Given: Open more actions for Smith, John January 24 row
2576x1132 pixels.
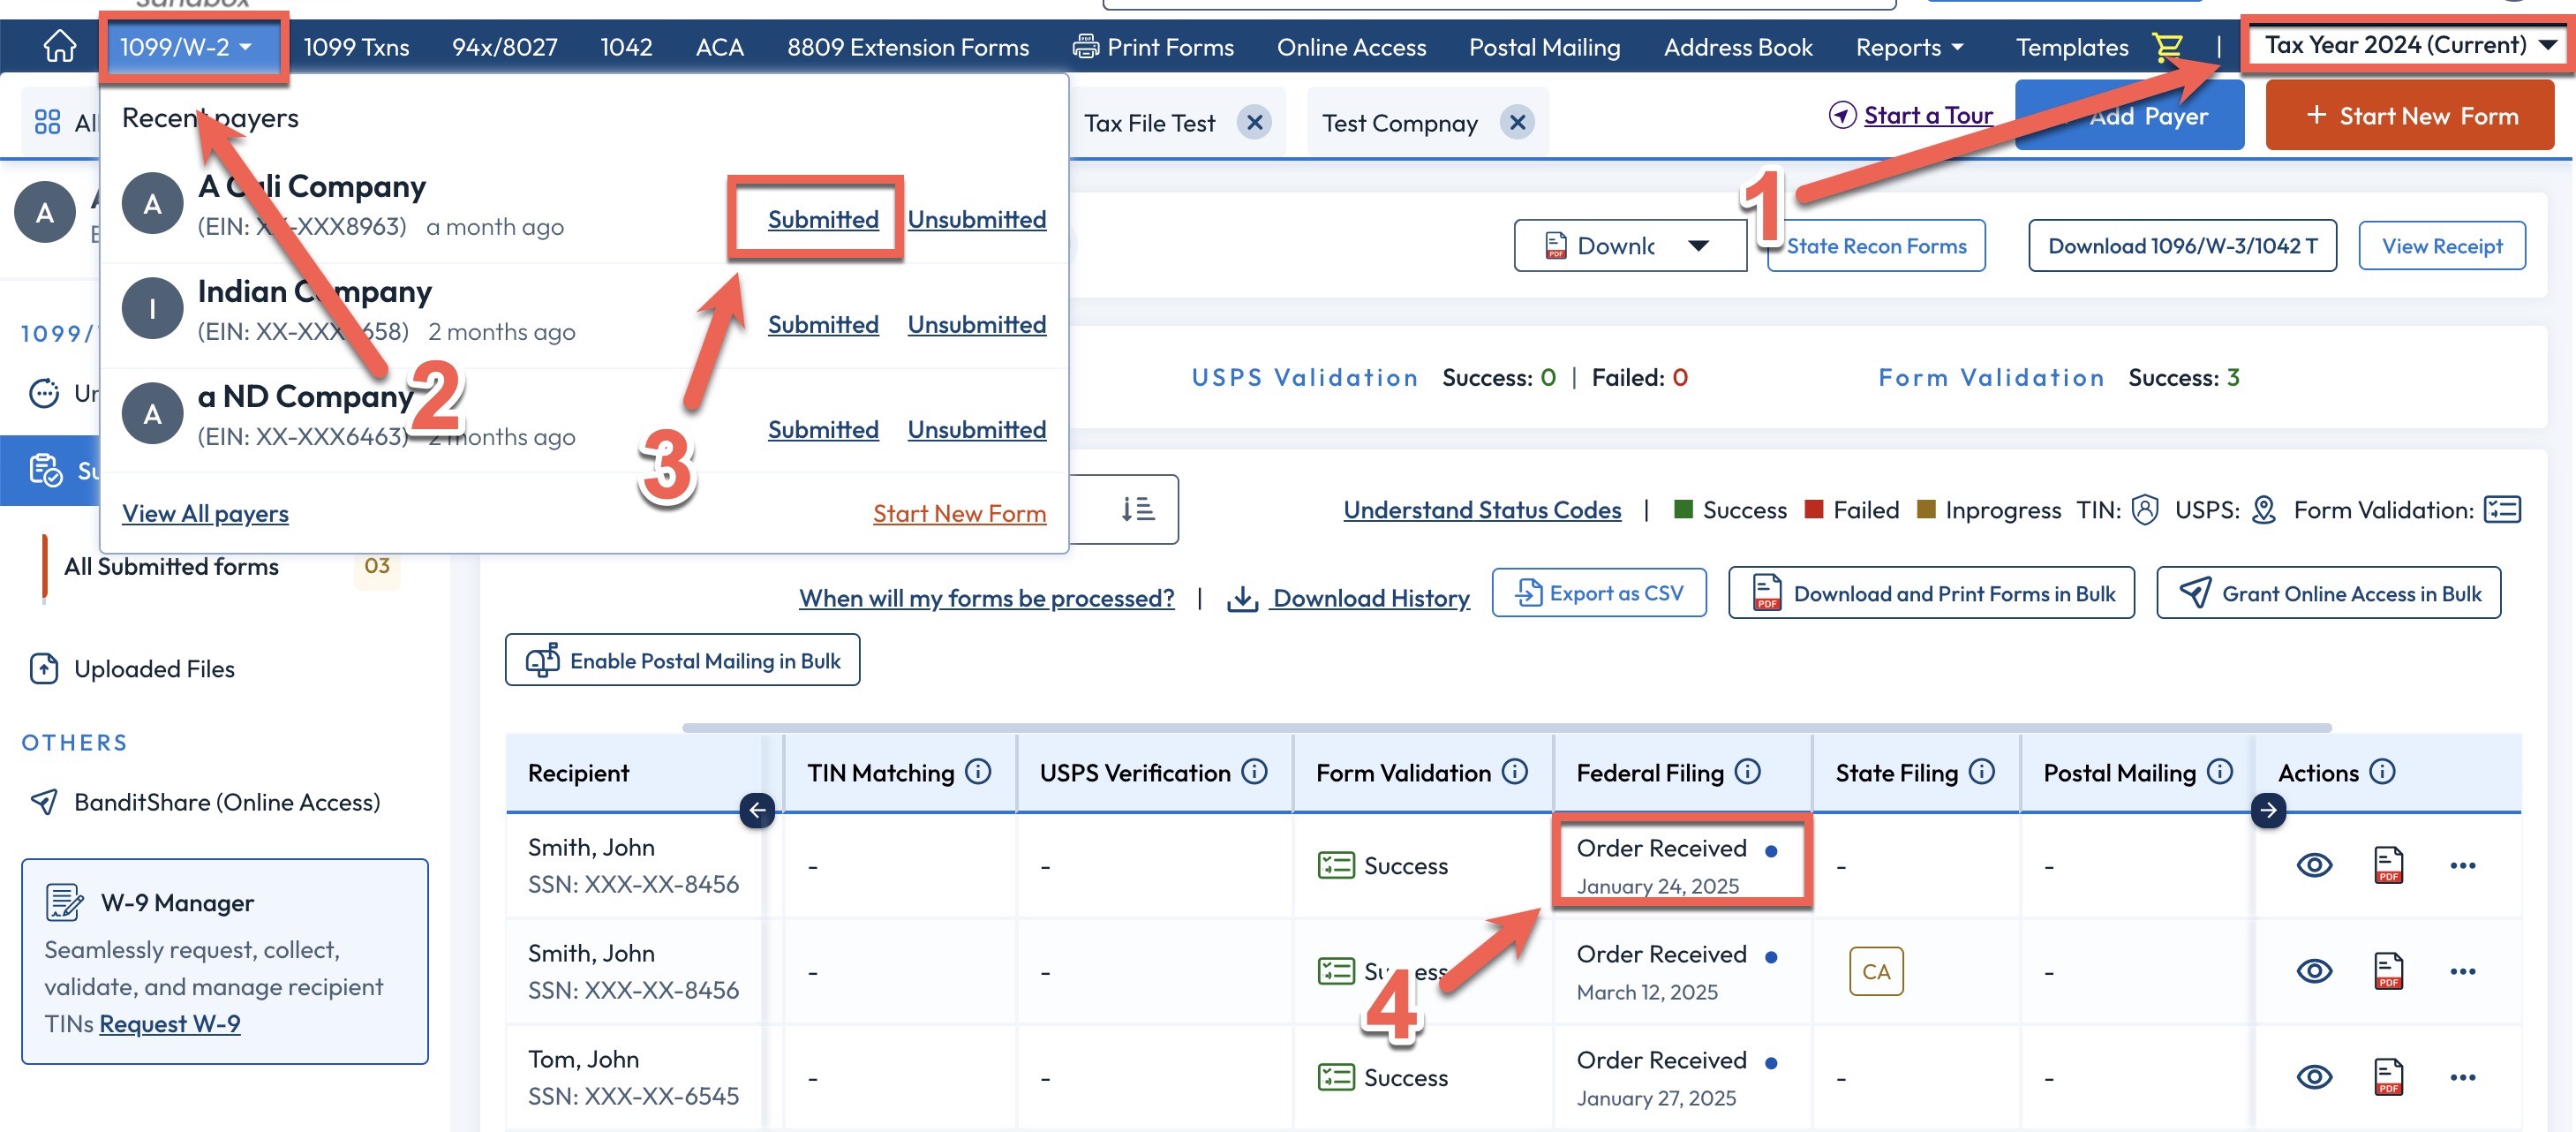Looking at the screenshot, I should tap(2462, 866).
